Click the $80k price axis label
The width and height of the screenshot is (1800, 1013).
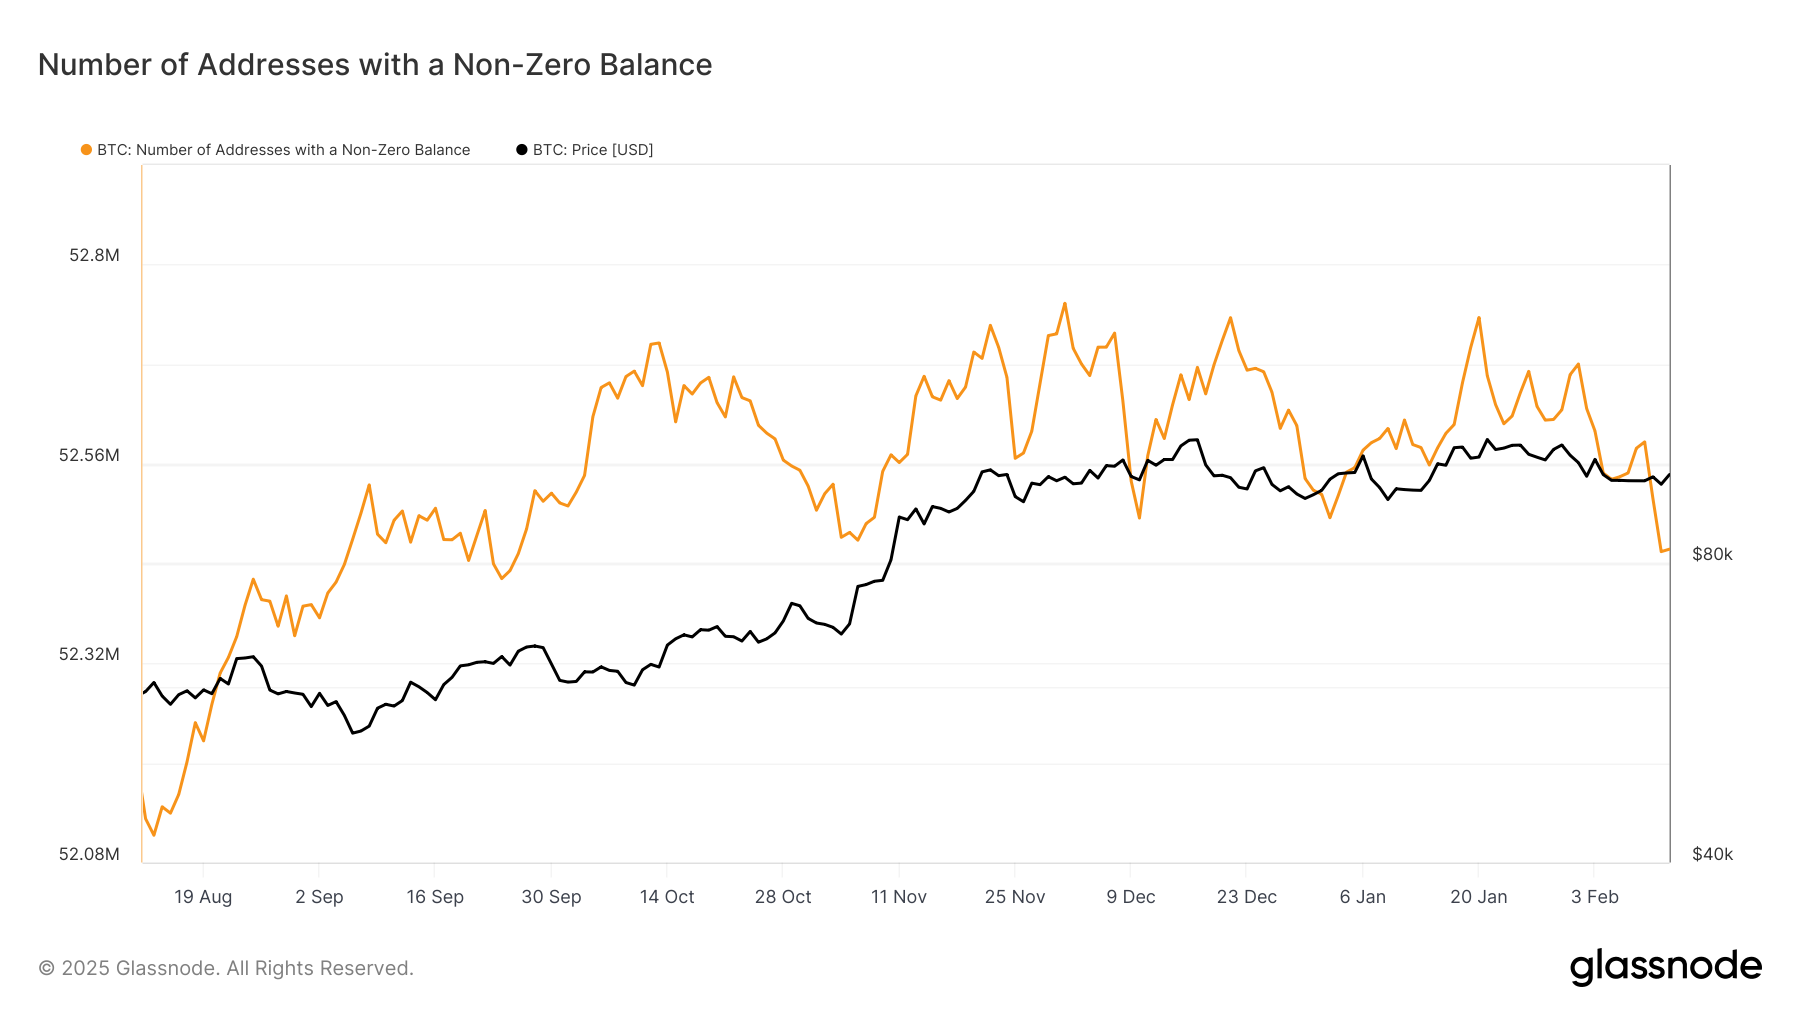pyautogui.click(x=1712, y=554)
